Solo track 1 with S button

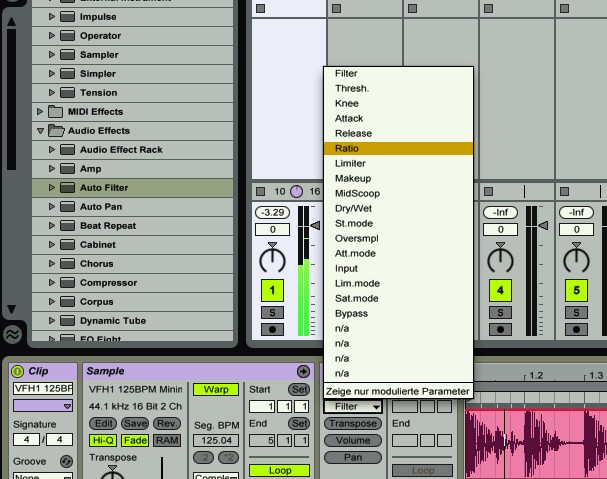click(x=273, y=312)
